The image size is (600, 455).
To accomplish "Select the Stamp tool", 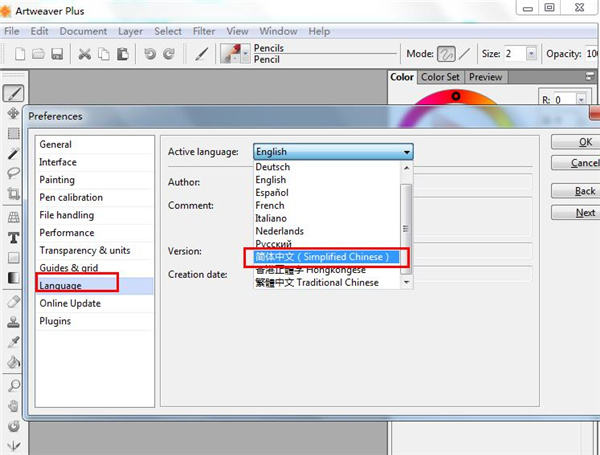I will (x=13, y=322).
